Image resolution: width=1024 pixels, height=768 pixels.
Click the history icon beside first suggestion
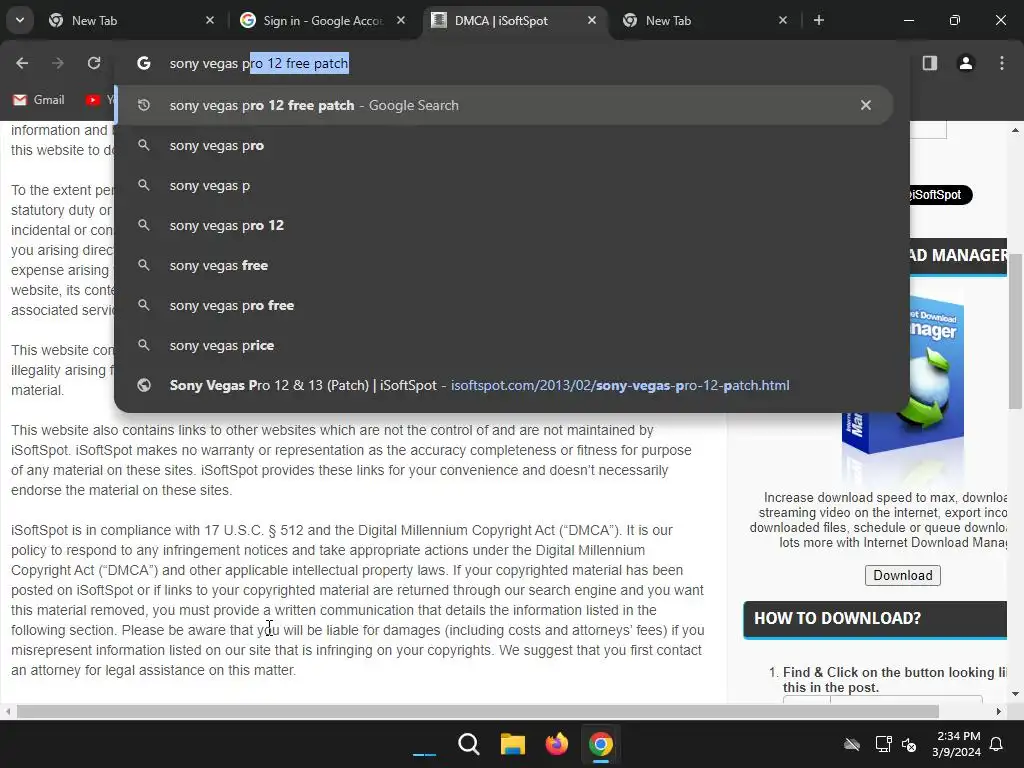pos(144,105)
